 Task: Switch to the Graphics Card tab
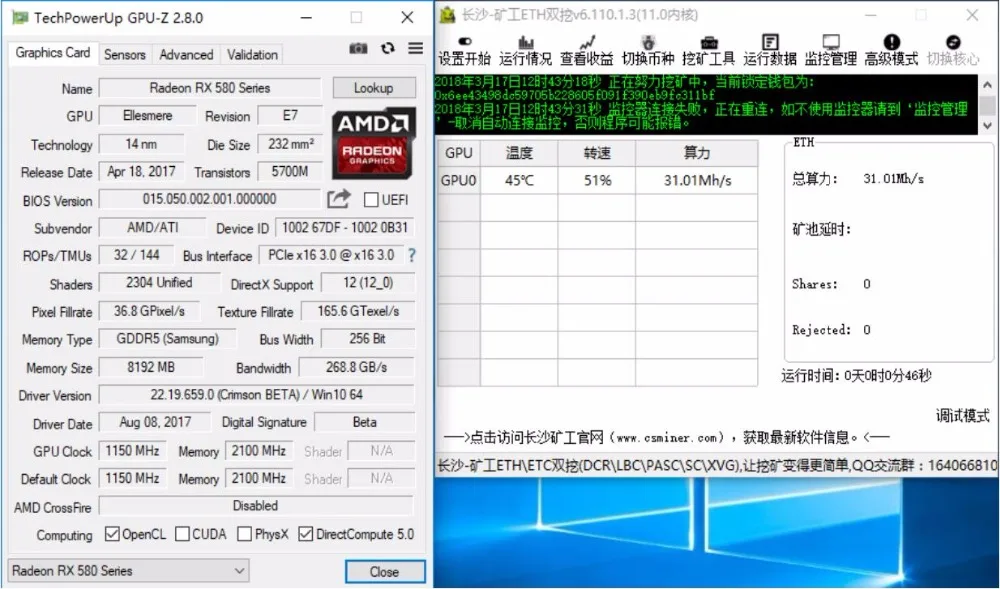(x=53, y=53)
